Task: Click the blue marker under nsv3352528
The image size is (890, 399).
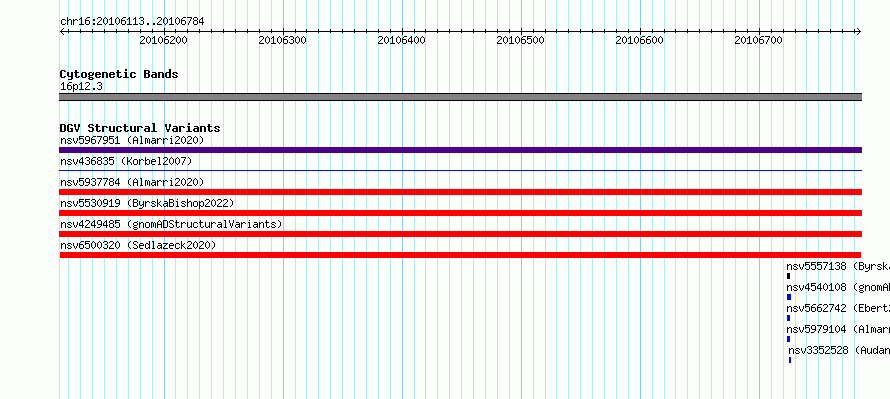Action: pyautogui.click(x=790, y=360)
